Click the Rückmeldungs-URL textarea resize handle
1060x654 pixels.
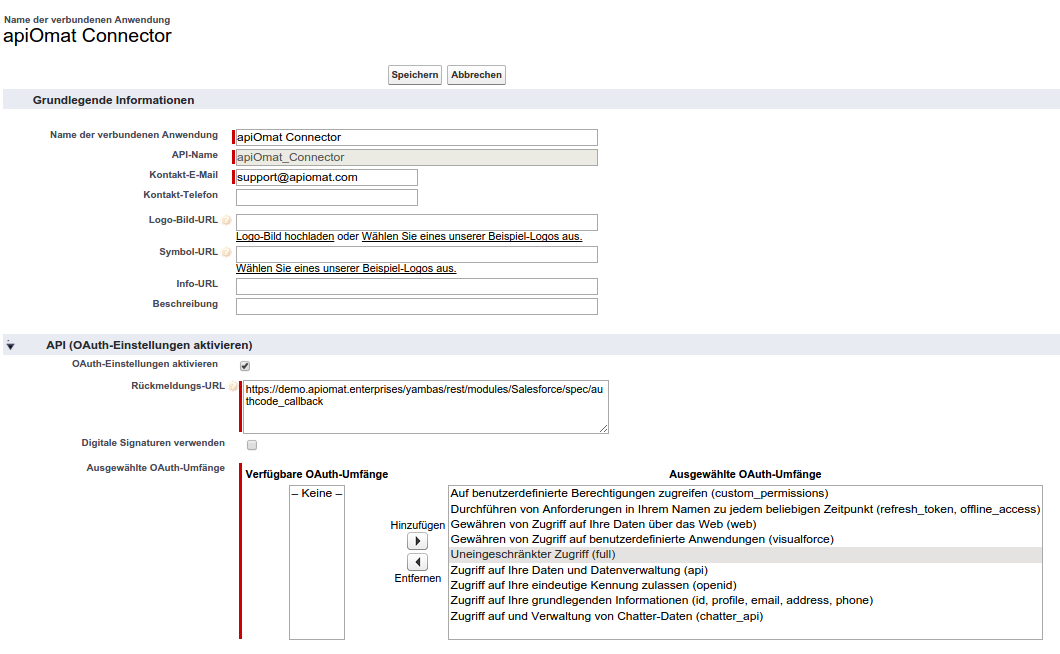(x=603, y=428)
